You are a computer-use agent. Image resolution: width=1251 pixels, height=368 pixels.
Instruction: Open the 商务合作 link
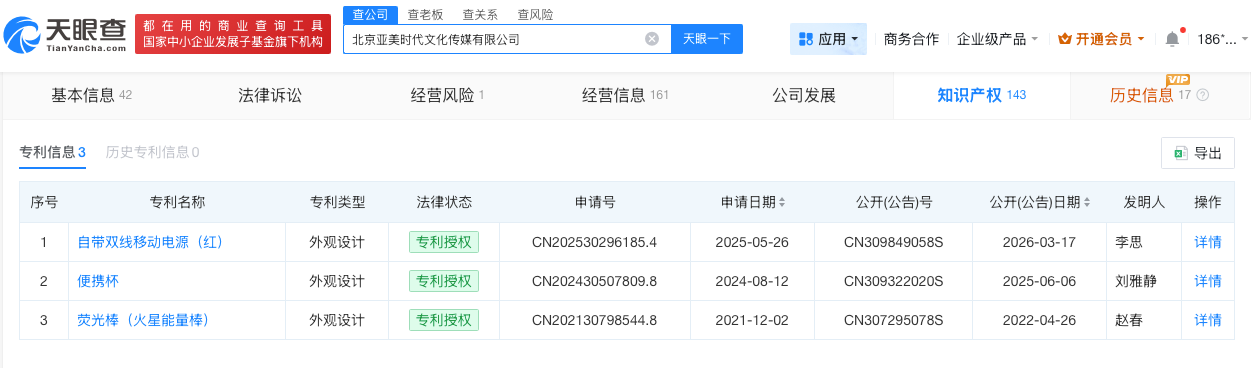click(x=911, y=39)
